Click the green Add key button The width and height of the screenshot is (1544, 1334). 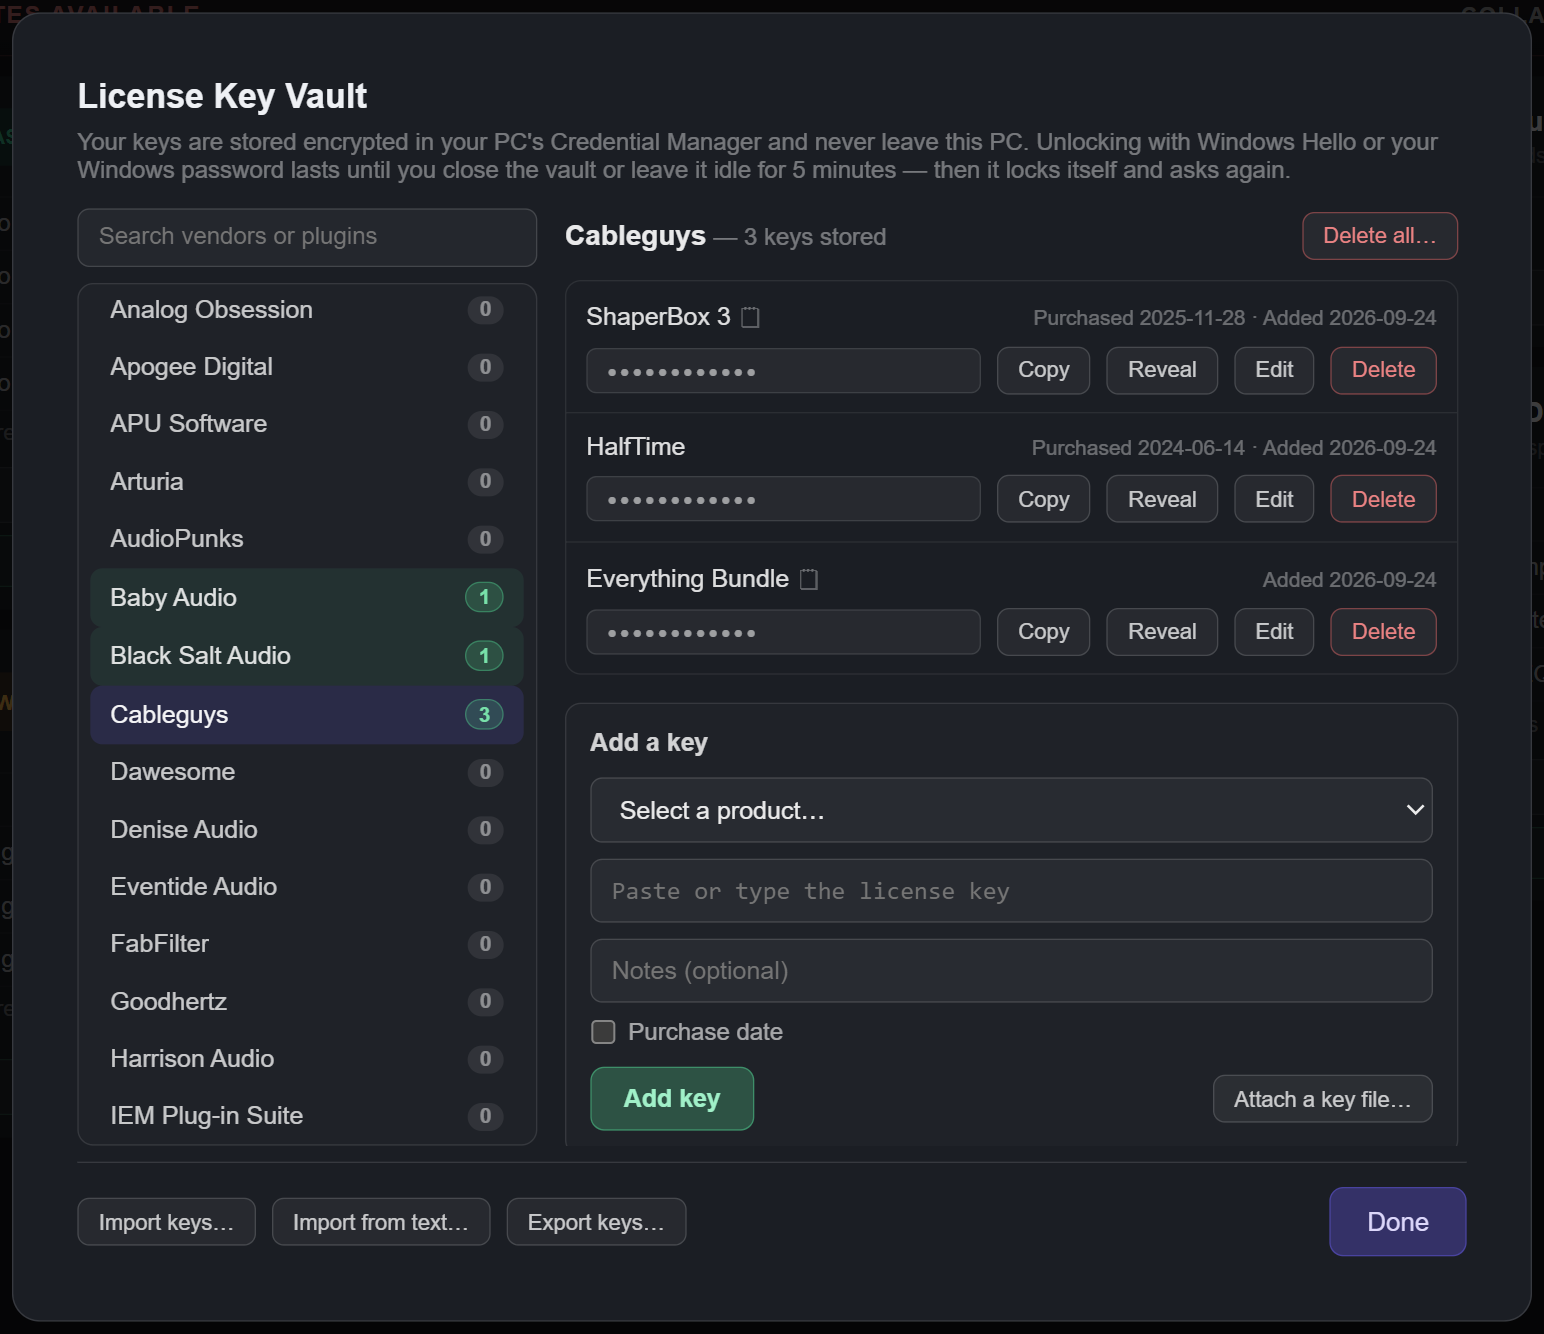(x=672, y=1099)
